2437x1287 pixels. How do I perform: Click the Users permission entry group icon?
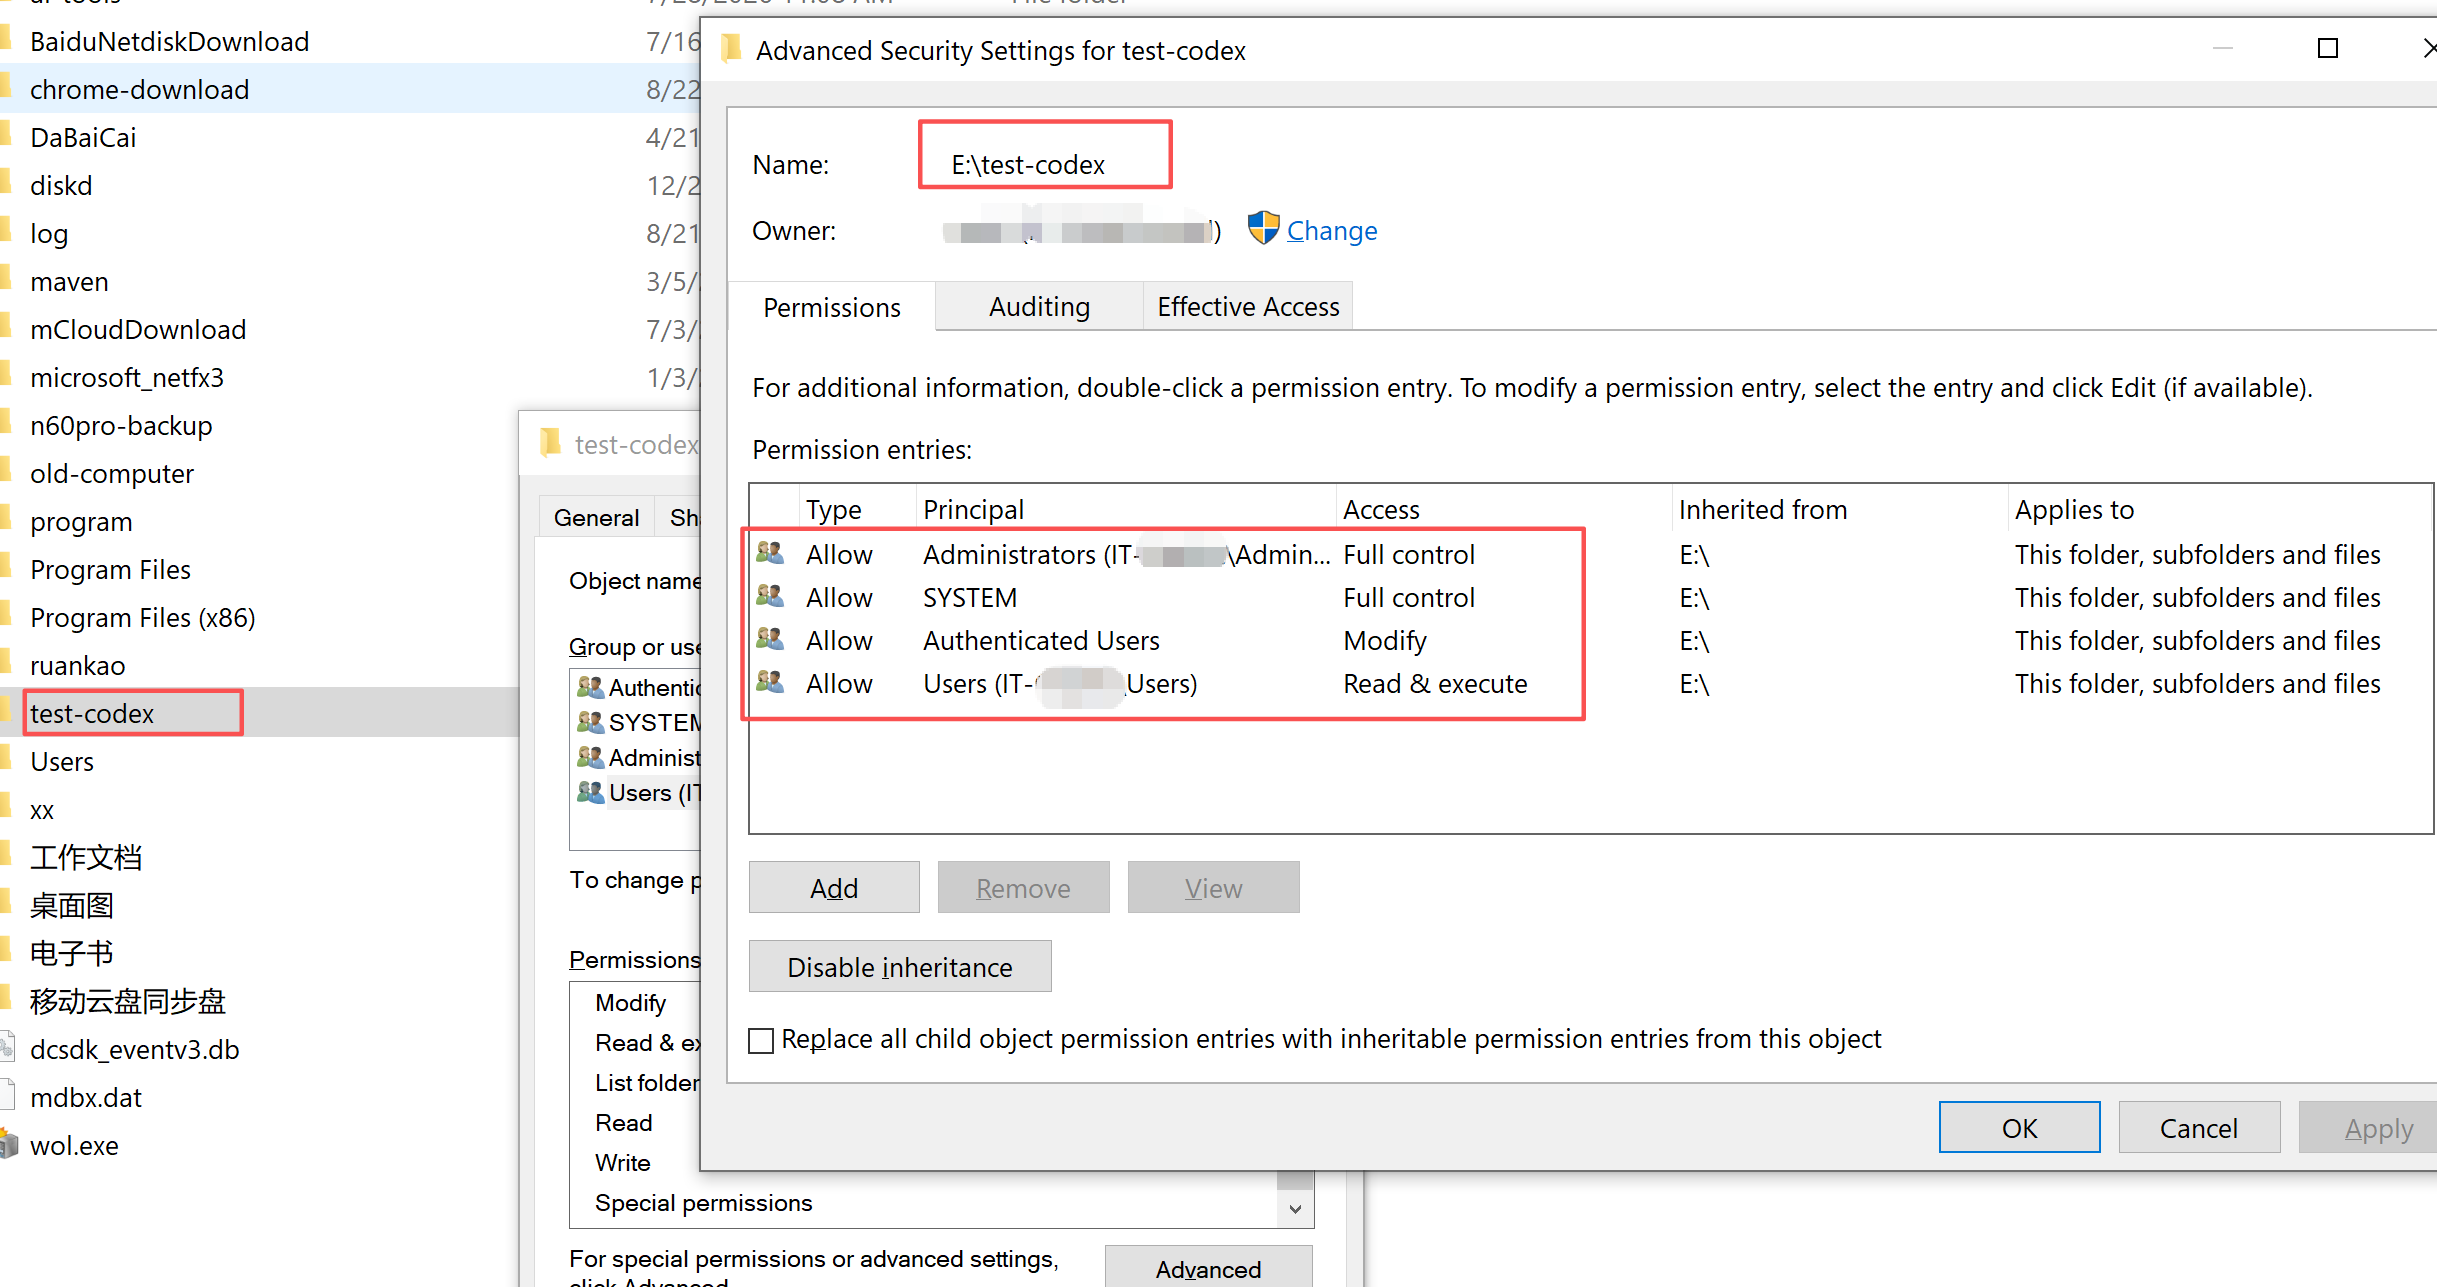click(769, 682)
